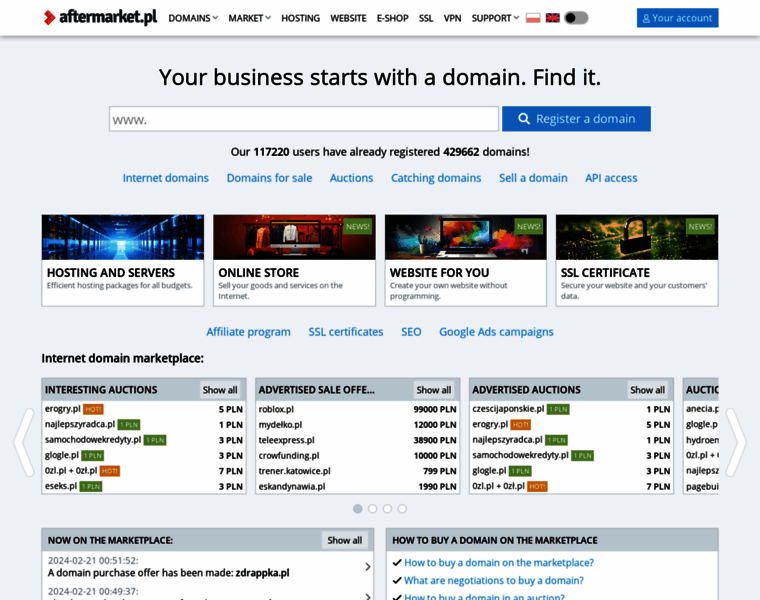Switch language to English flag
760x600 pixels.
click(x=552, y=18)
